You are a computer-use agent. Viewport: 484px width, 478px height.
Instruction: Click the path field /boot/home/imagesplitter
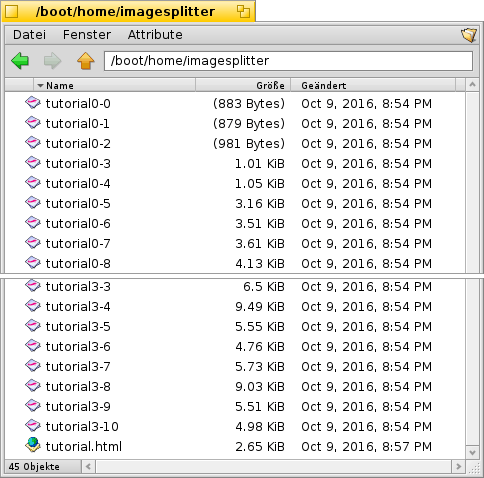[288, 61]
